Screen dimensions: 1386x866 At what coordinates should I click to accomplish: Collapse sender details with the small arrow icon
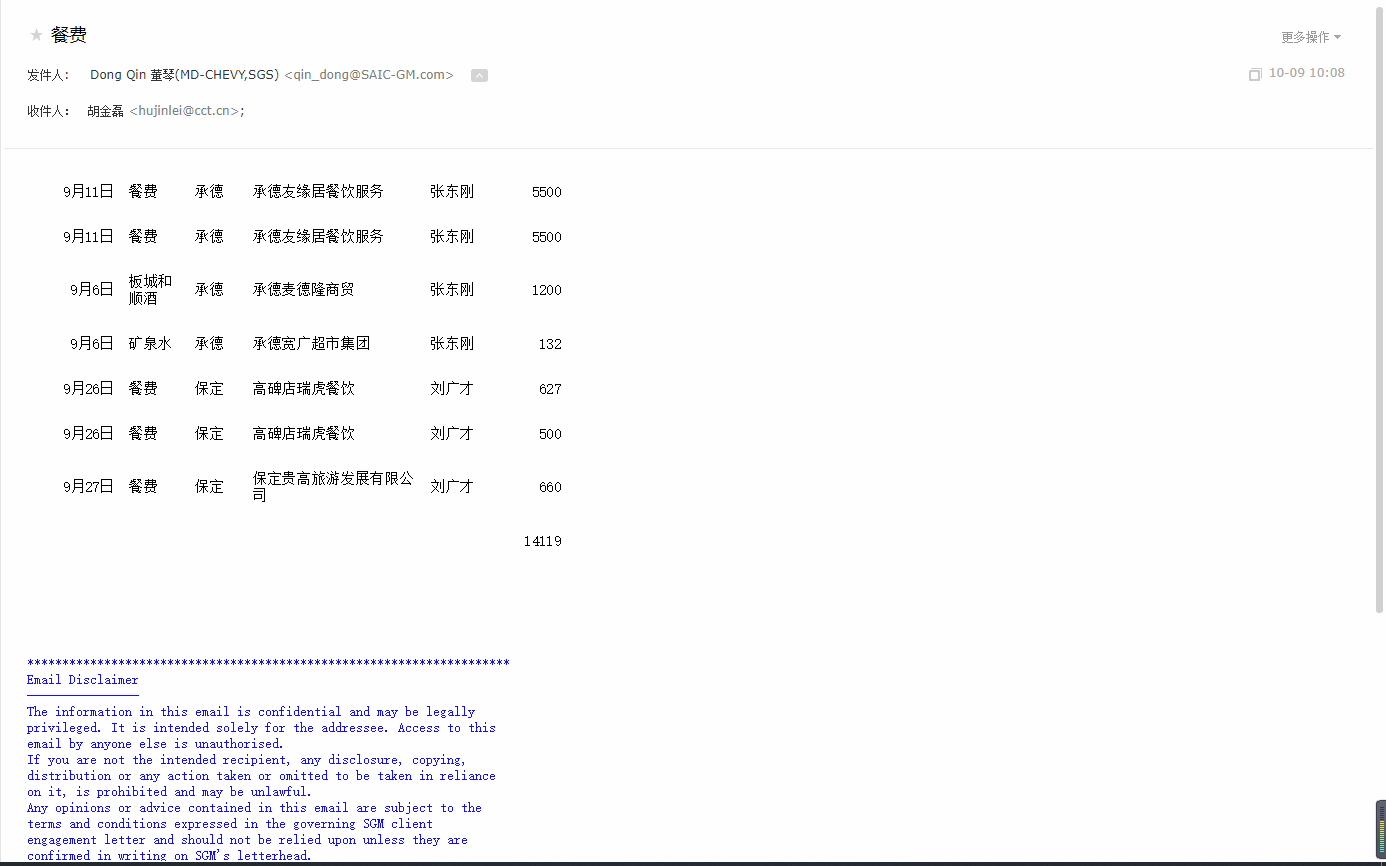pyautogui.click(x=479, y=75)
